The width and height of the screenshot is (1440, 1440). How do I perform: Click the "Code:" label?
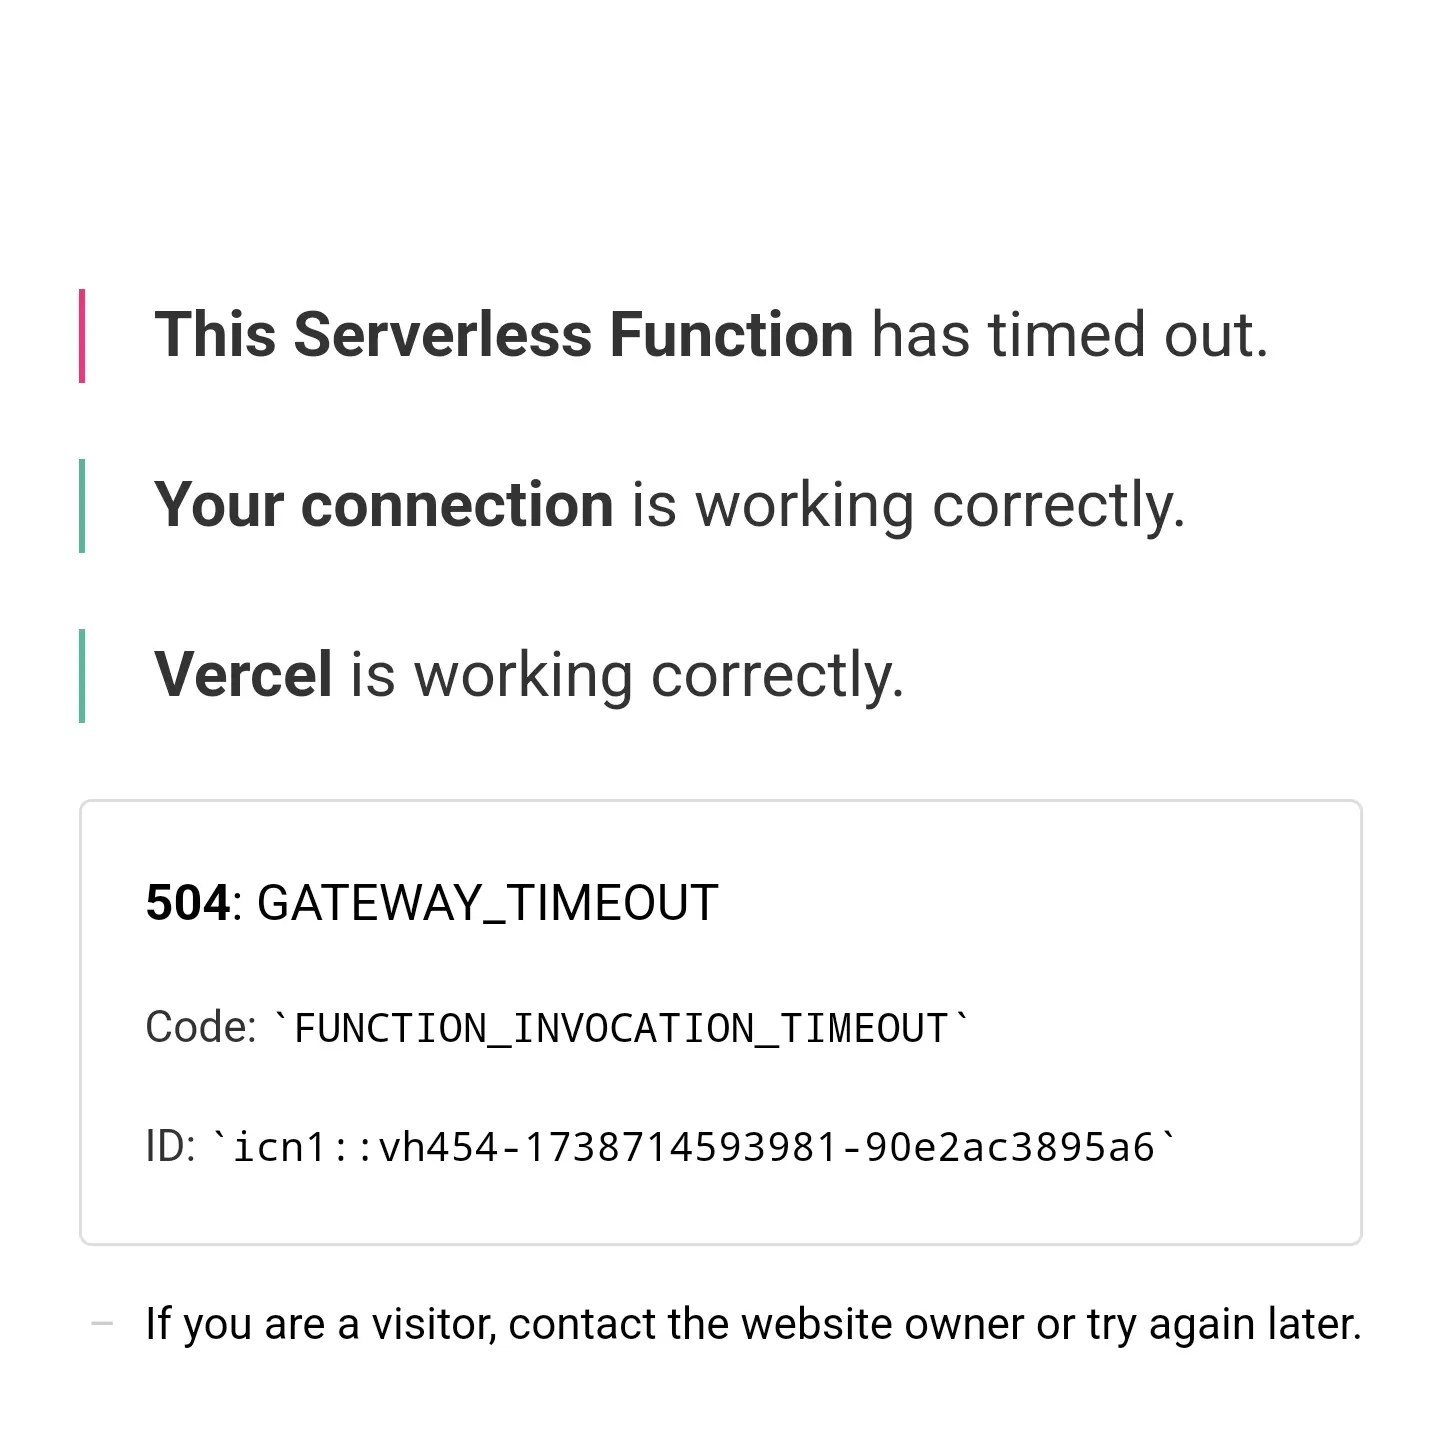pyautogui.click(x=201, y=1027)
